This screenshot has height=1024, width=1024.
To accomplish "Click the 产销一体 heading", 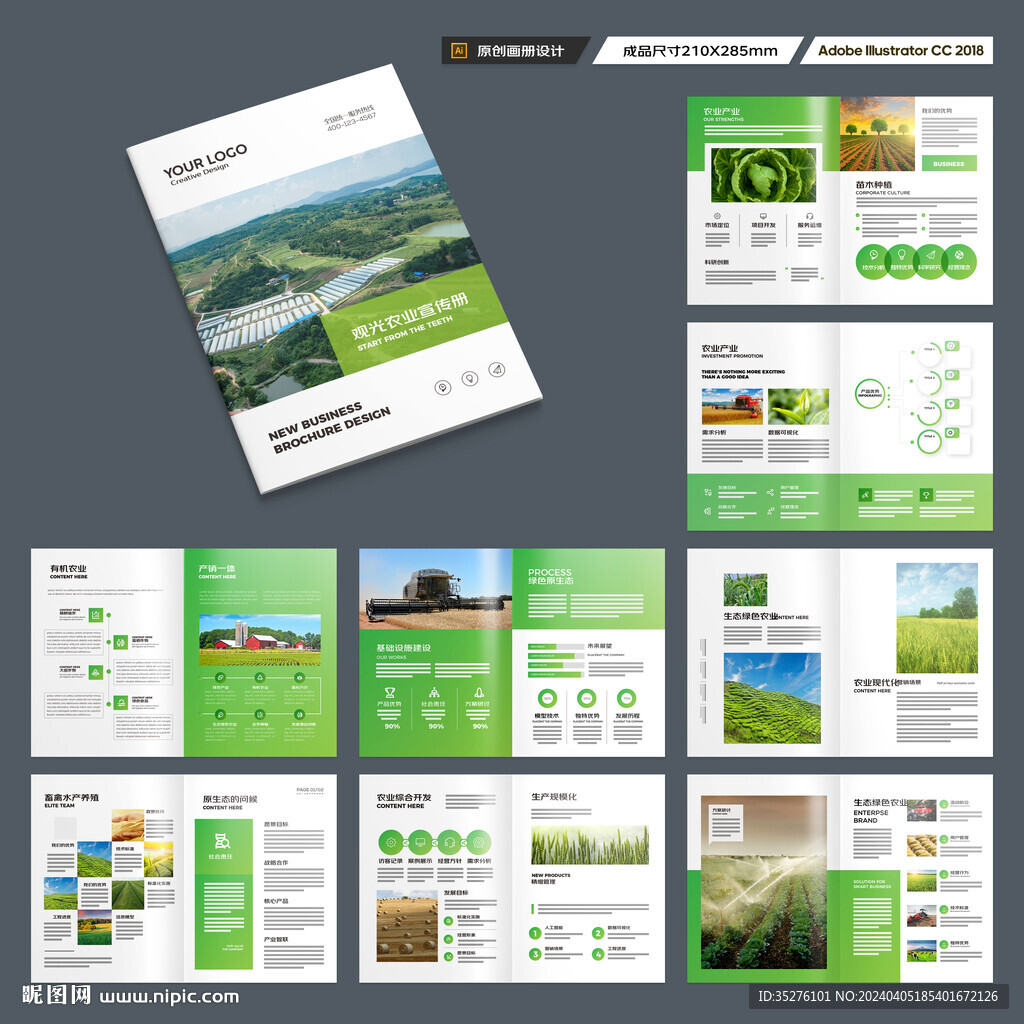I will point(217,569).
